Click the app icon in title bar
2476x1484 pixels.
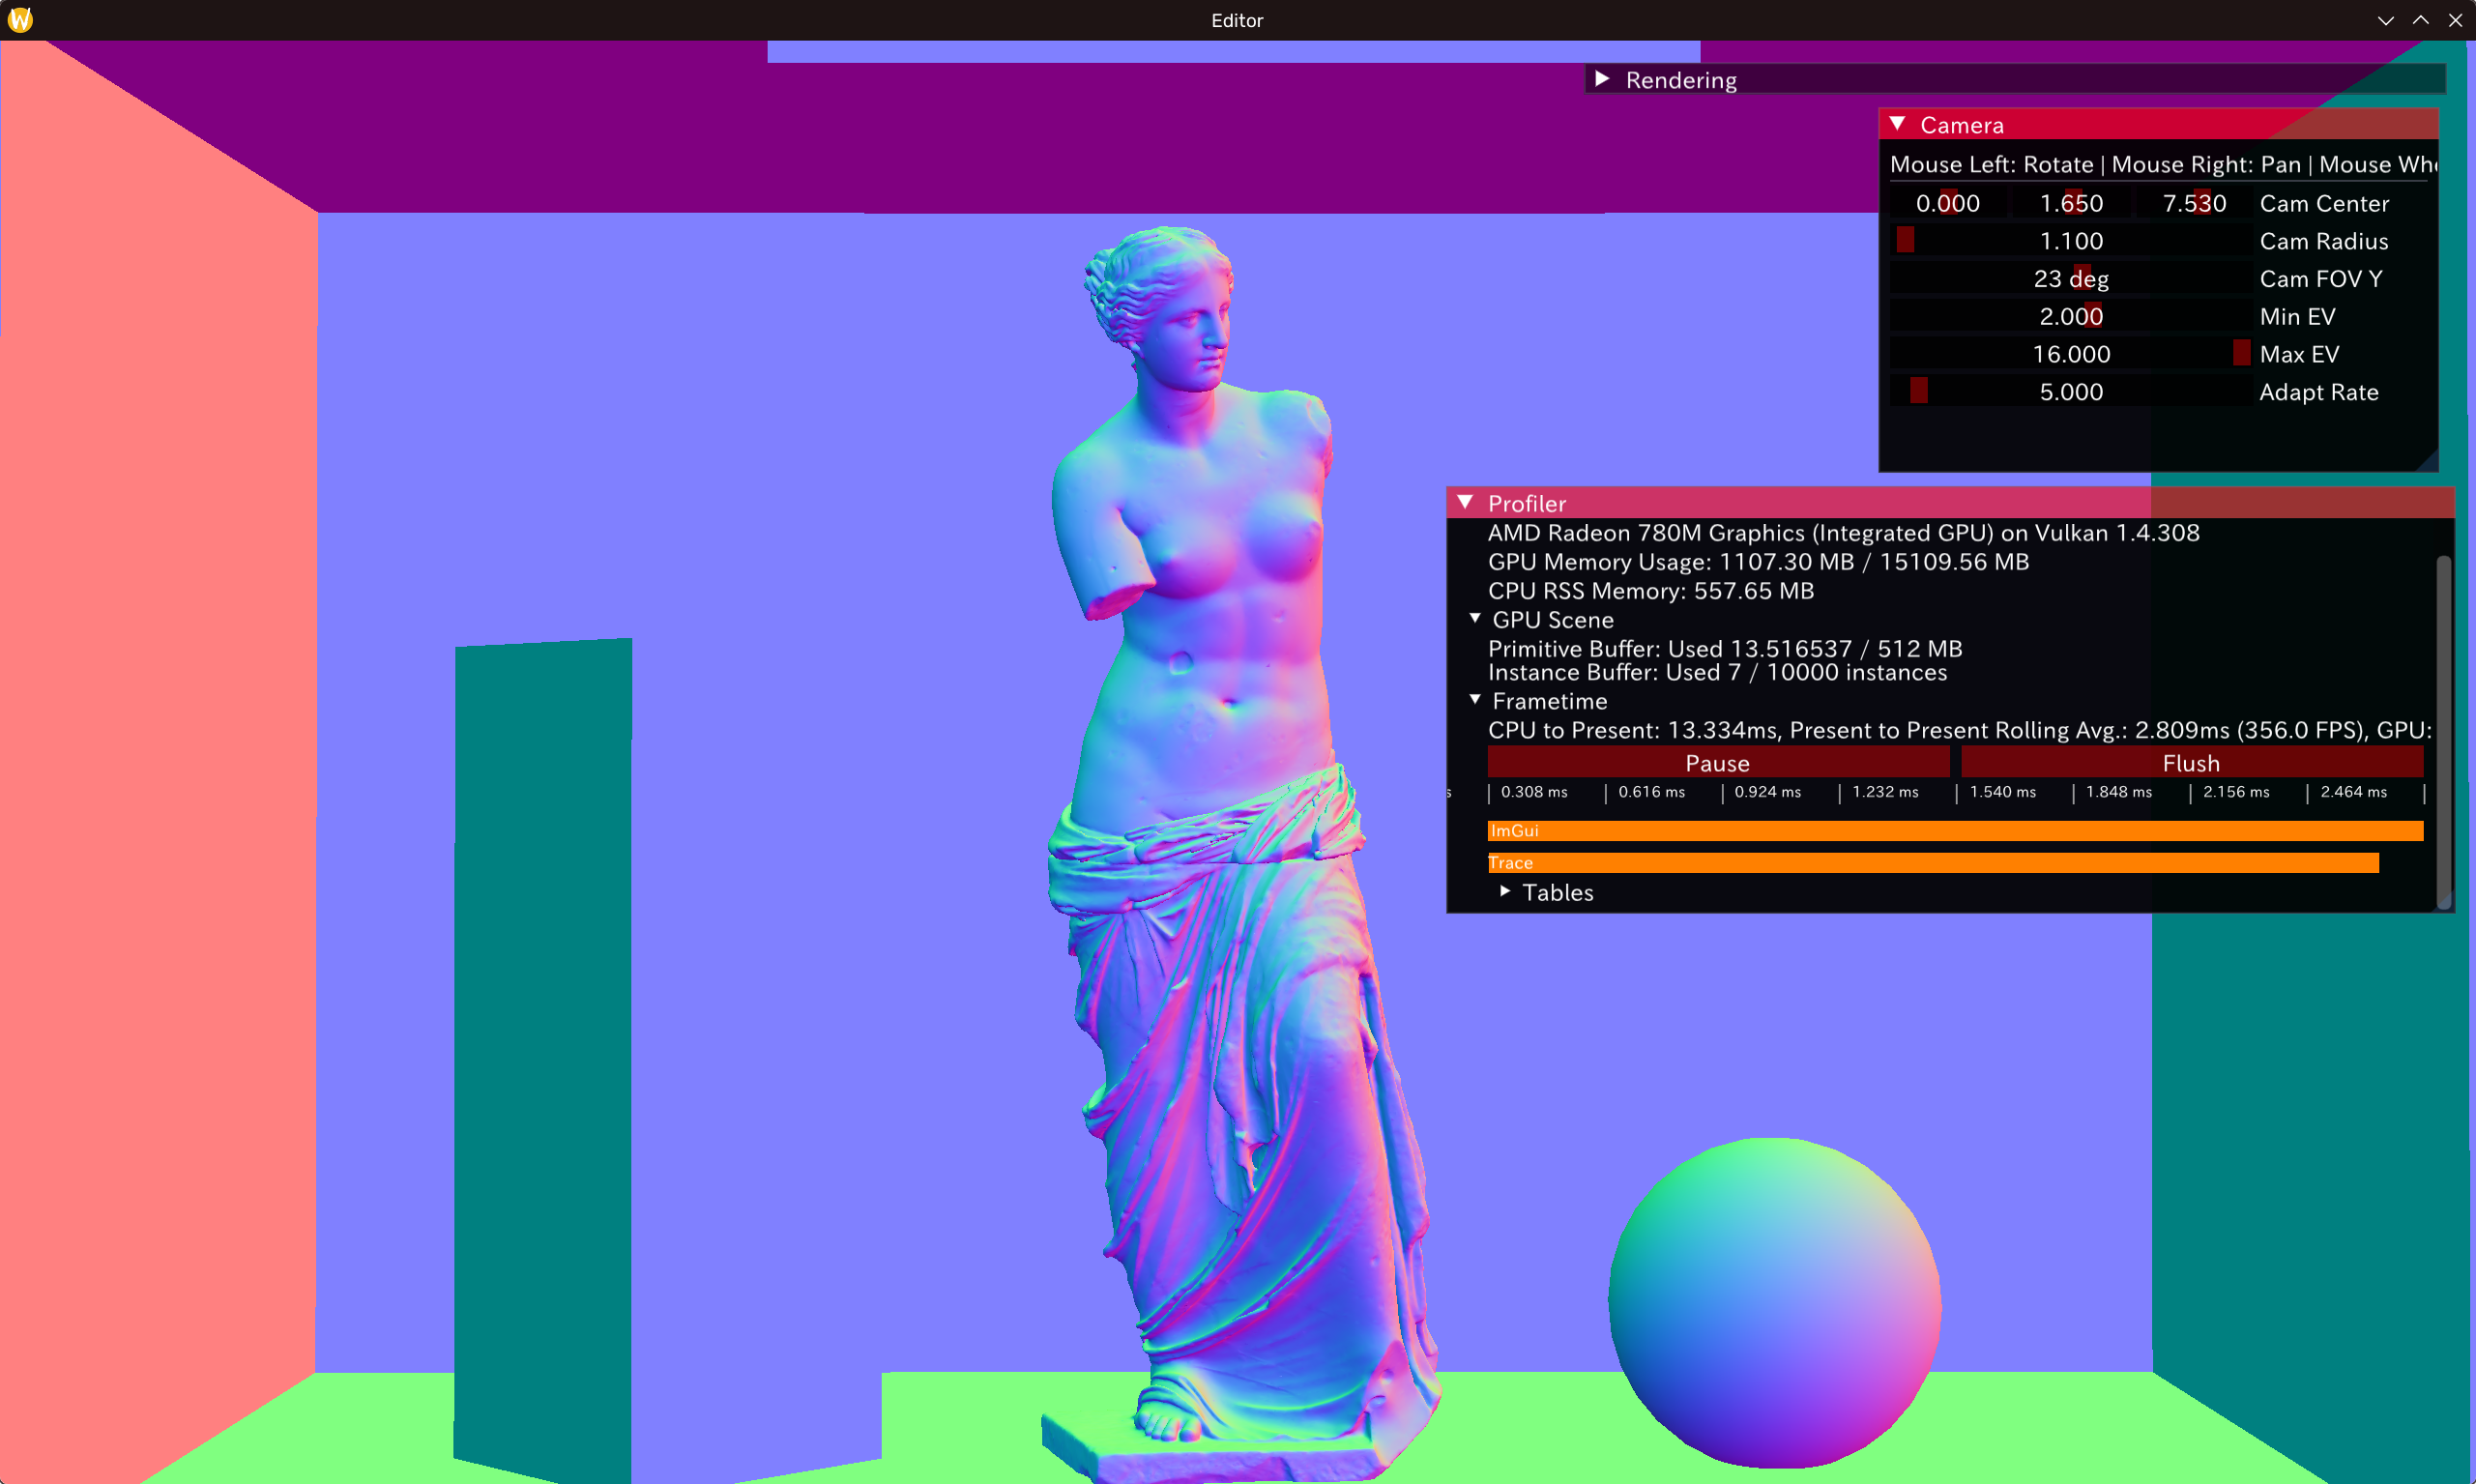[x=20, y=20]
